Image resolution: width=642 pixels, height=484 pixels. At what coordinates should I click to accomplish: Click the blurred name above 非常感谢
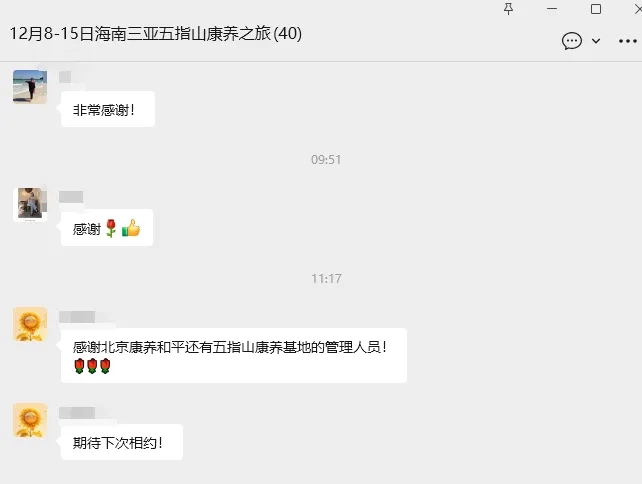(65, 77)
